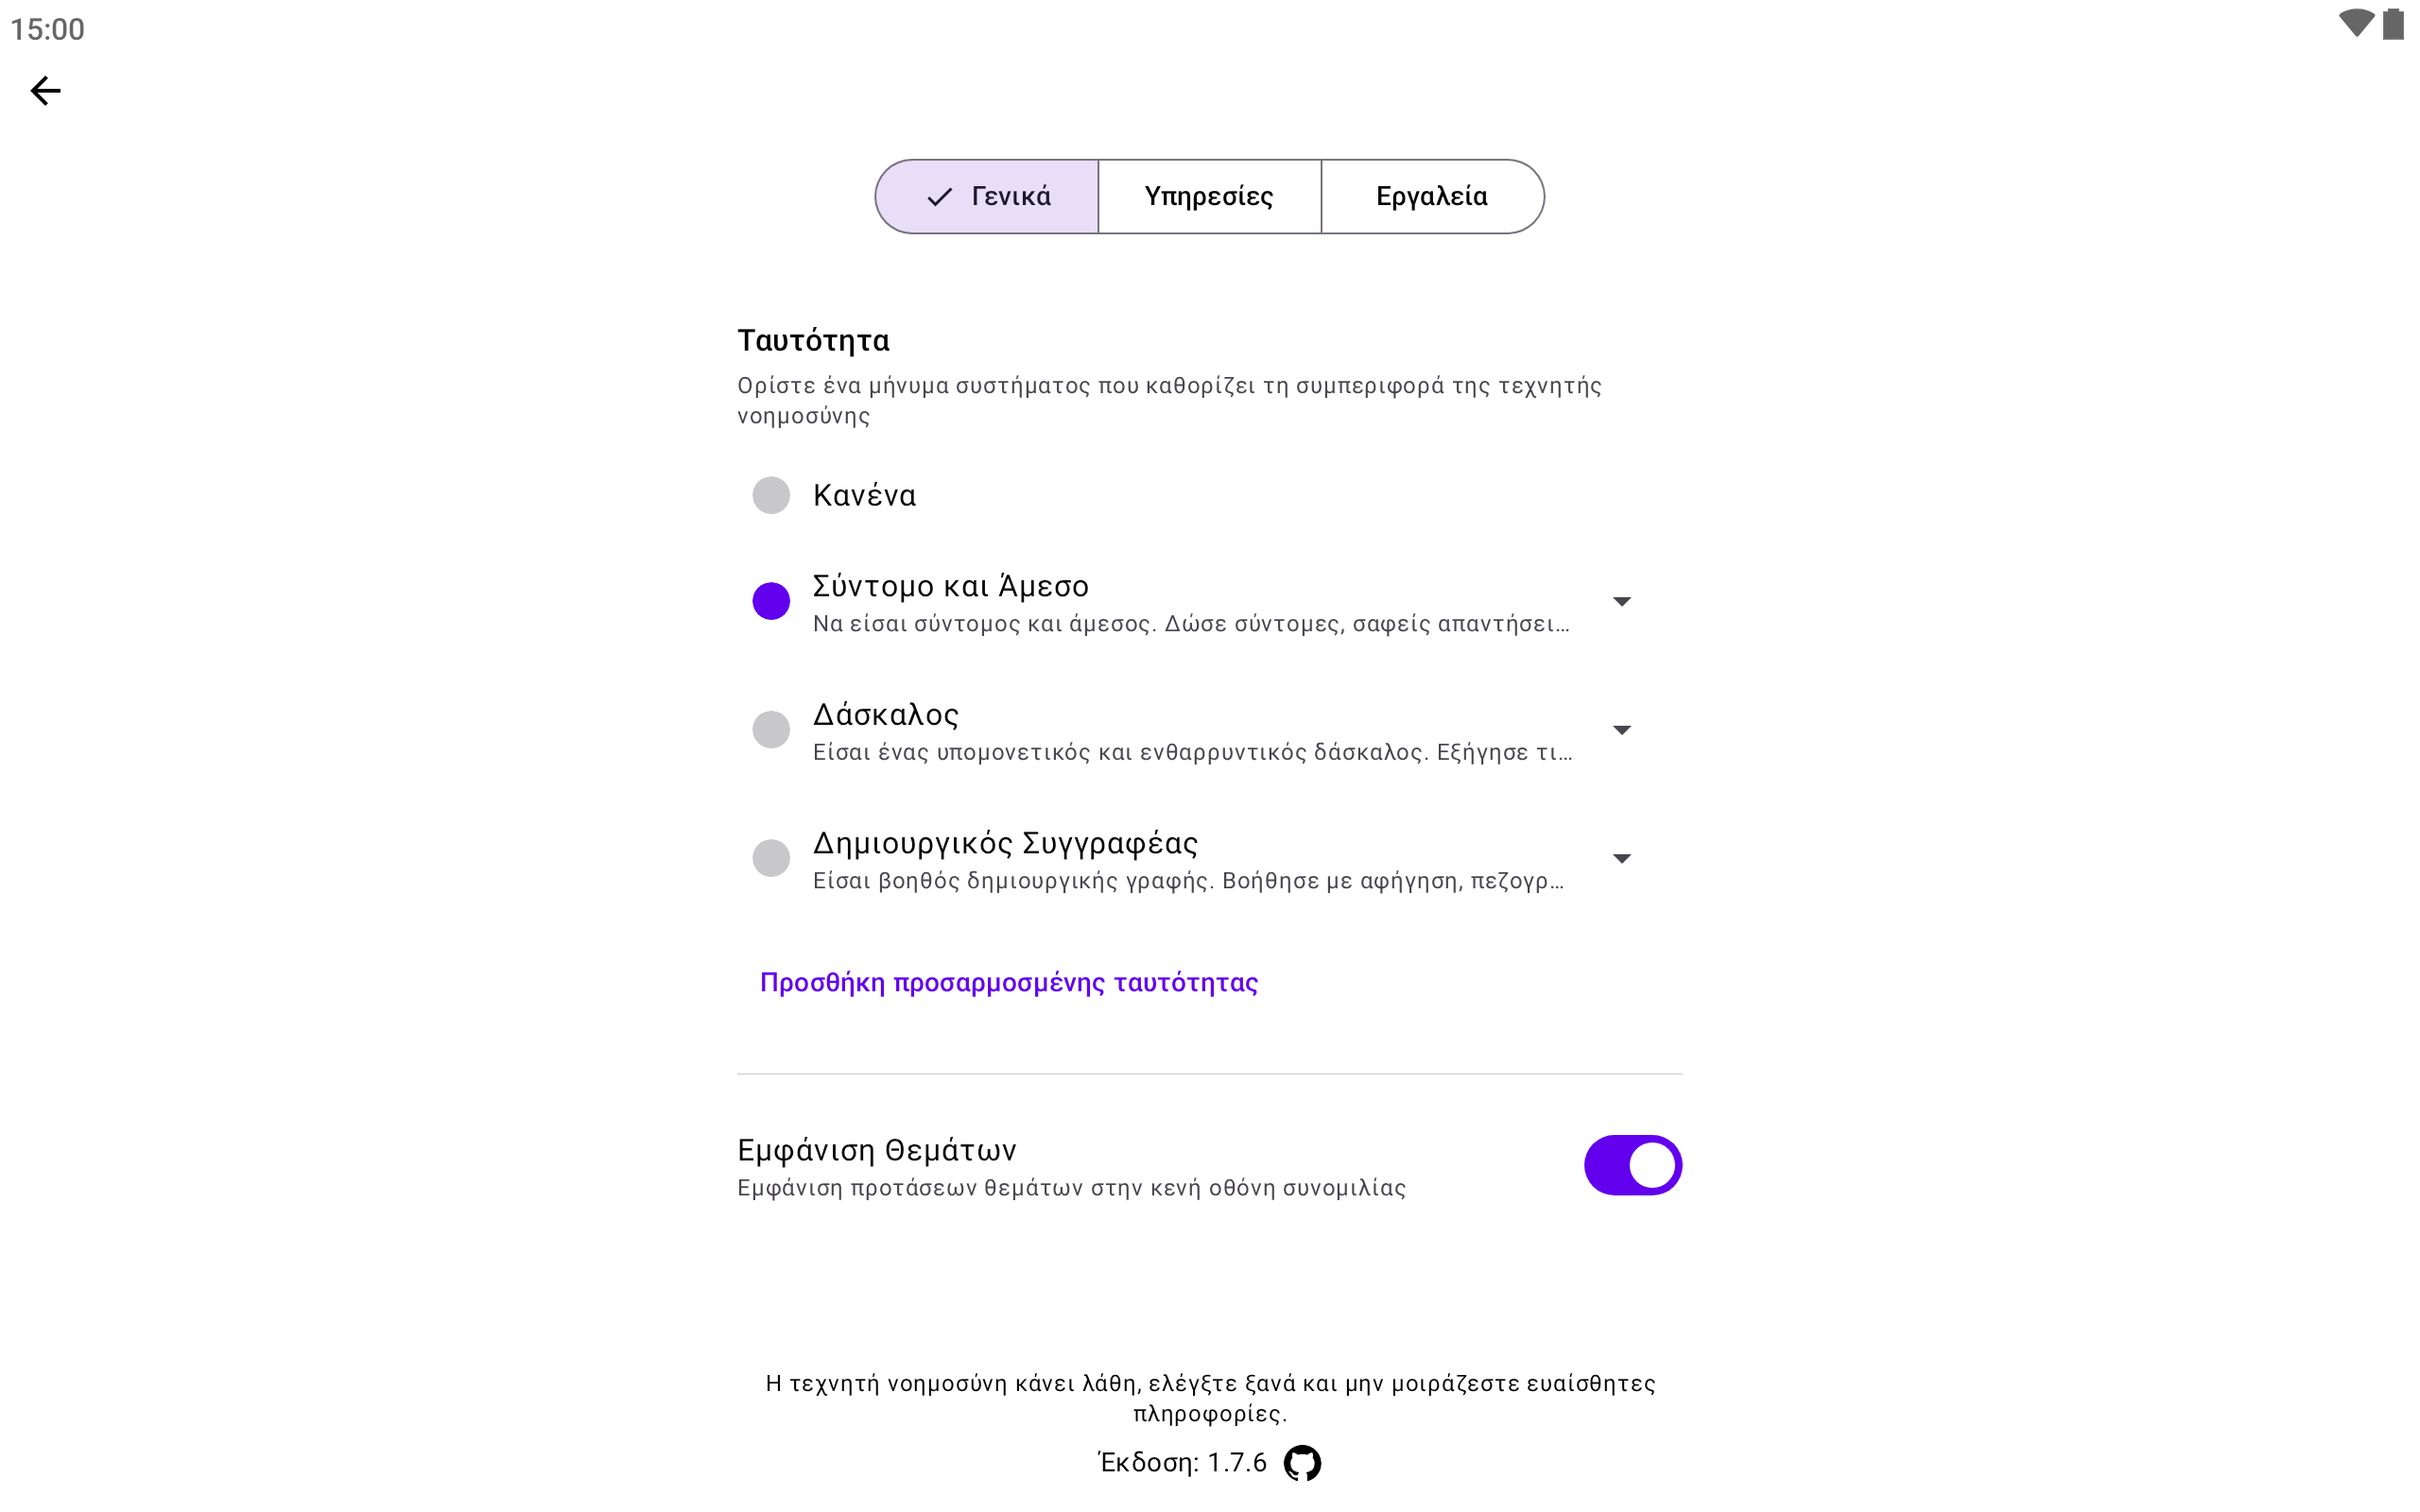Tap the back arrow icon
Viewport: 2420px width, 1512px height.
(x=45, y=91)
